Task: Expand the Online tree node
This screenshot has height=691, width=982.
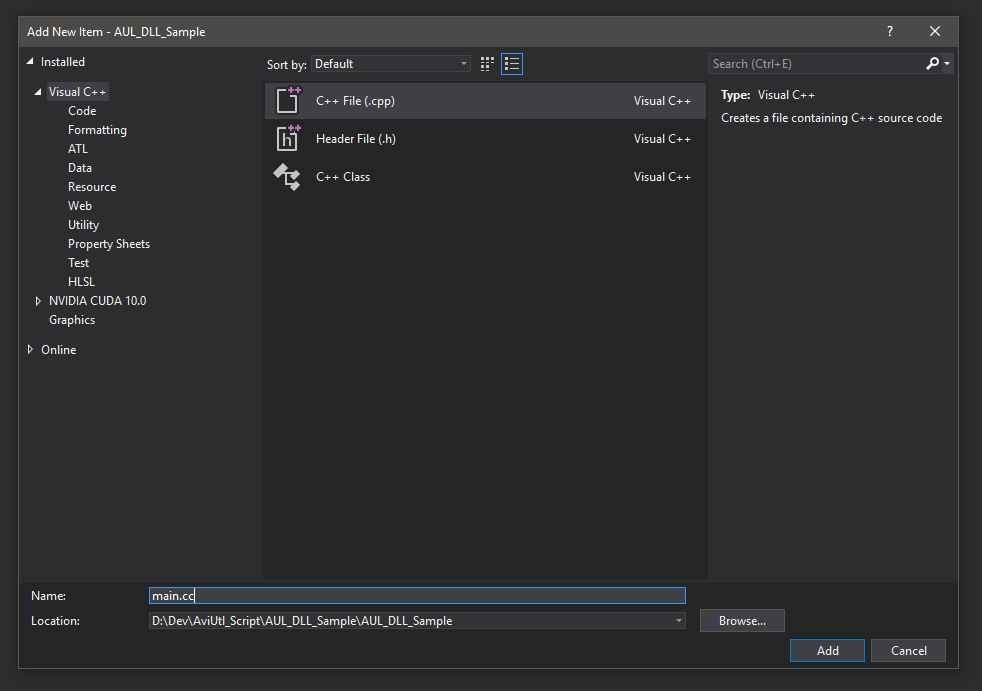Action: 29,349
